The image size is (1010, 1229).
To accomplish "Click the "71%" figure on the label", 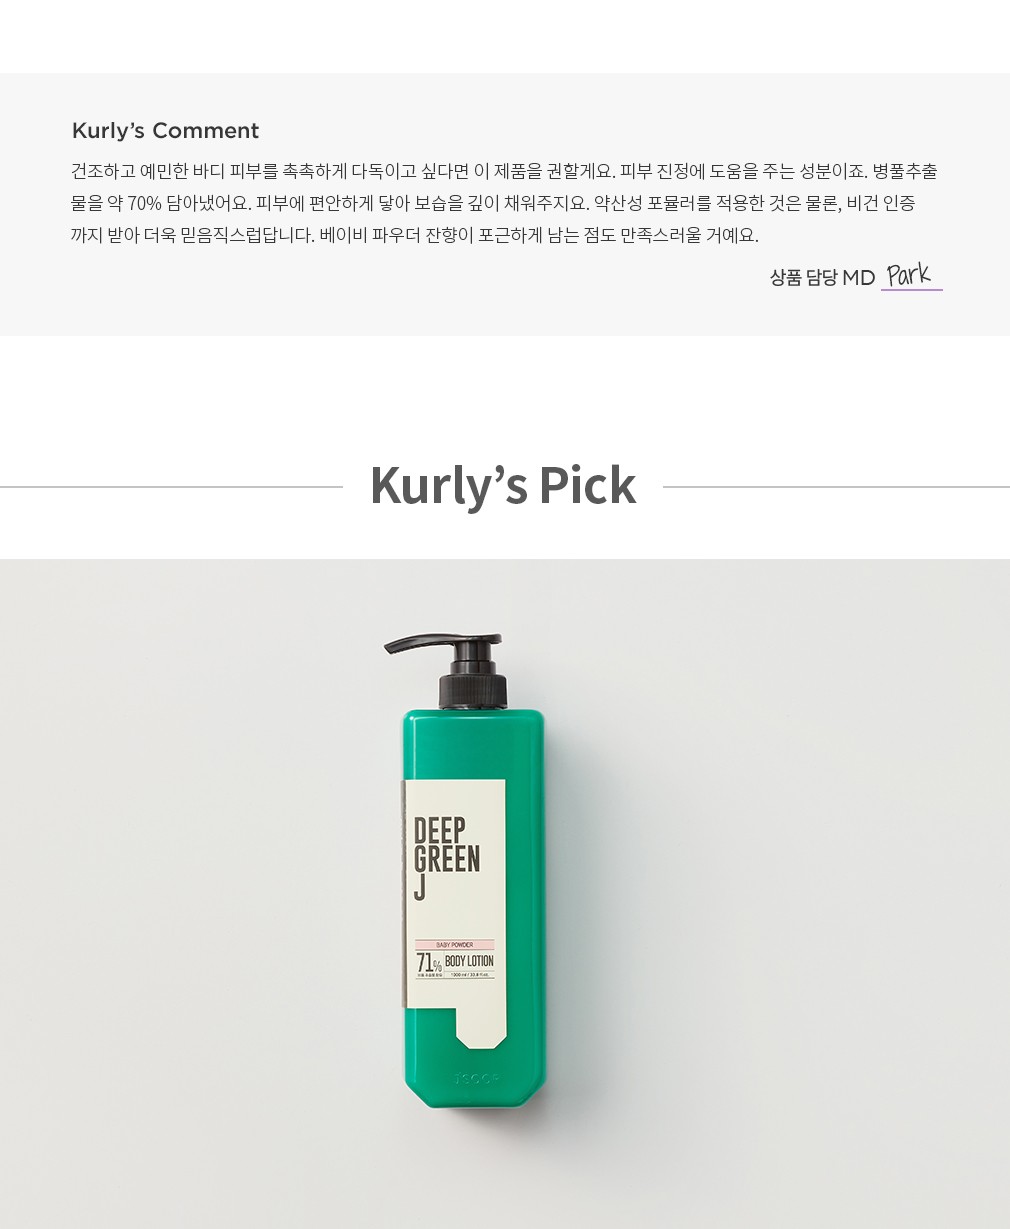I will (x=428, y=964).
